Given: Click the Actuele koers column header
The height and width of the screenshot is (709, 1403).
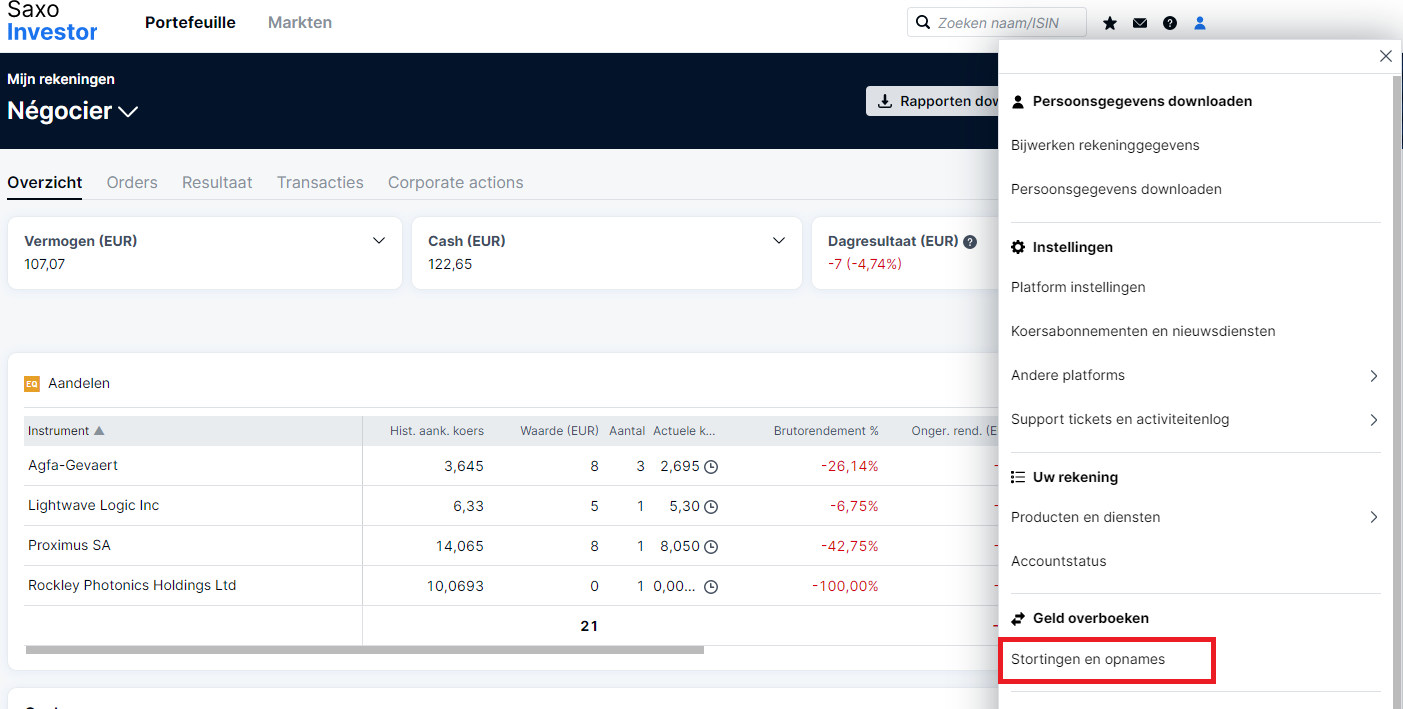Looking at the screenshot, I should tap(685, 431).
